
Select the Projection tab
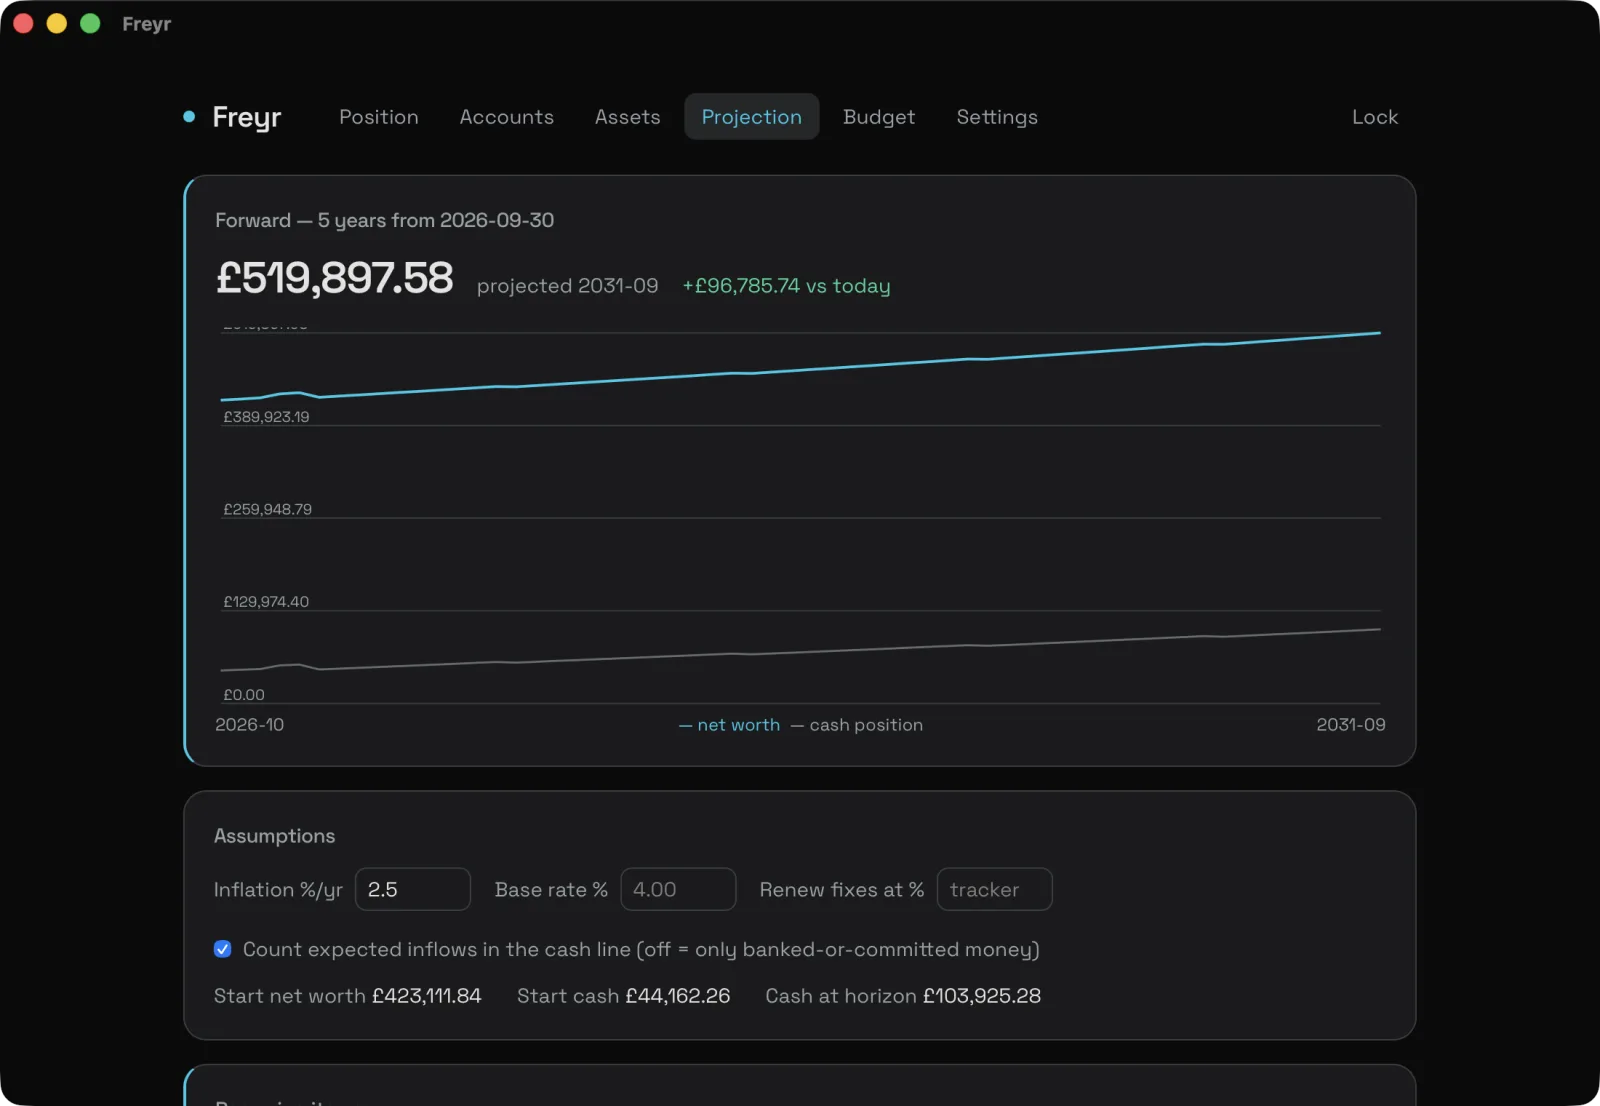click(x=751, y=117)
